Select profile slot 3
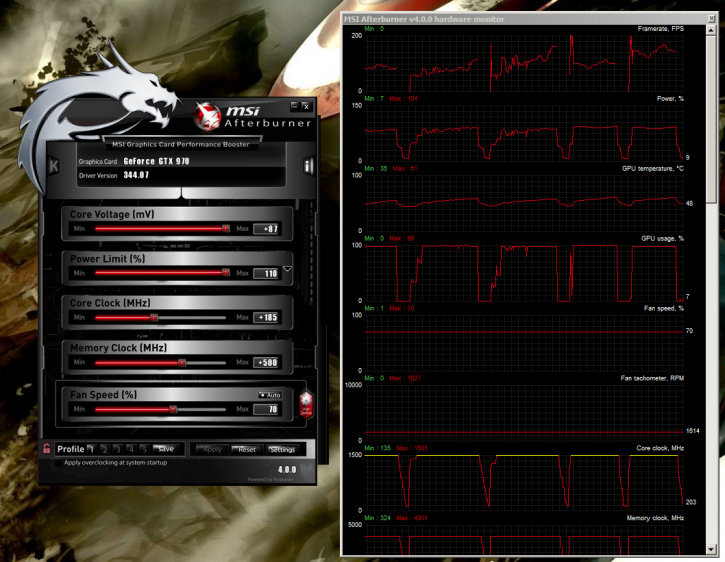The image size is (725, 562). (x=118, y=449)
